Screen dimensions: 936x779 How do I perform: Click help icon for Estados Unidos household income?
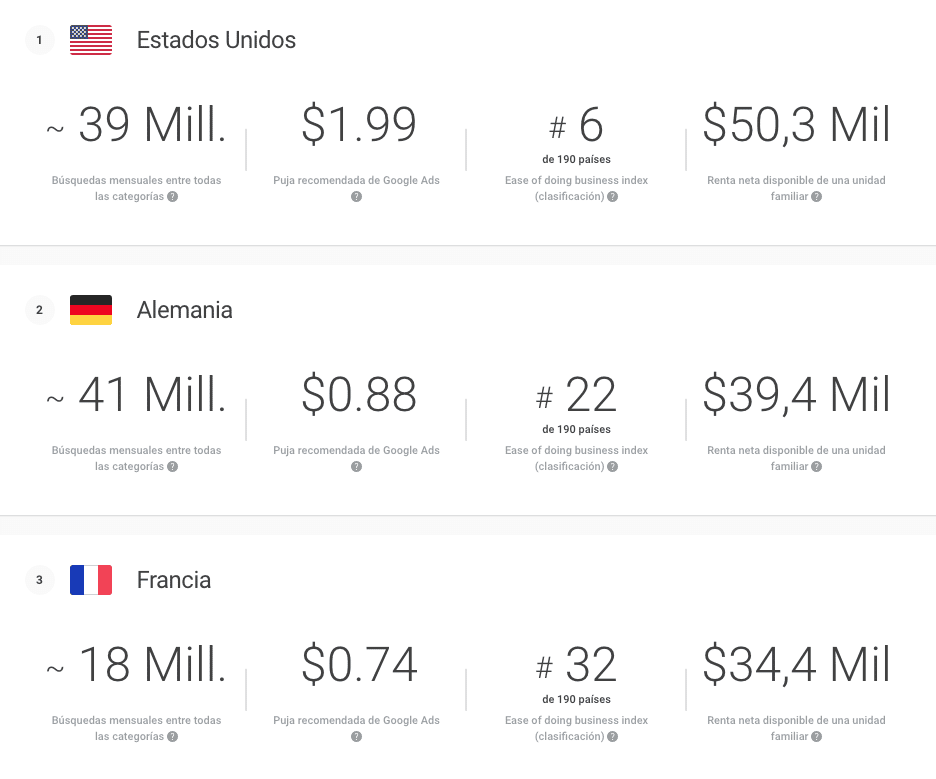point(817,197)
